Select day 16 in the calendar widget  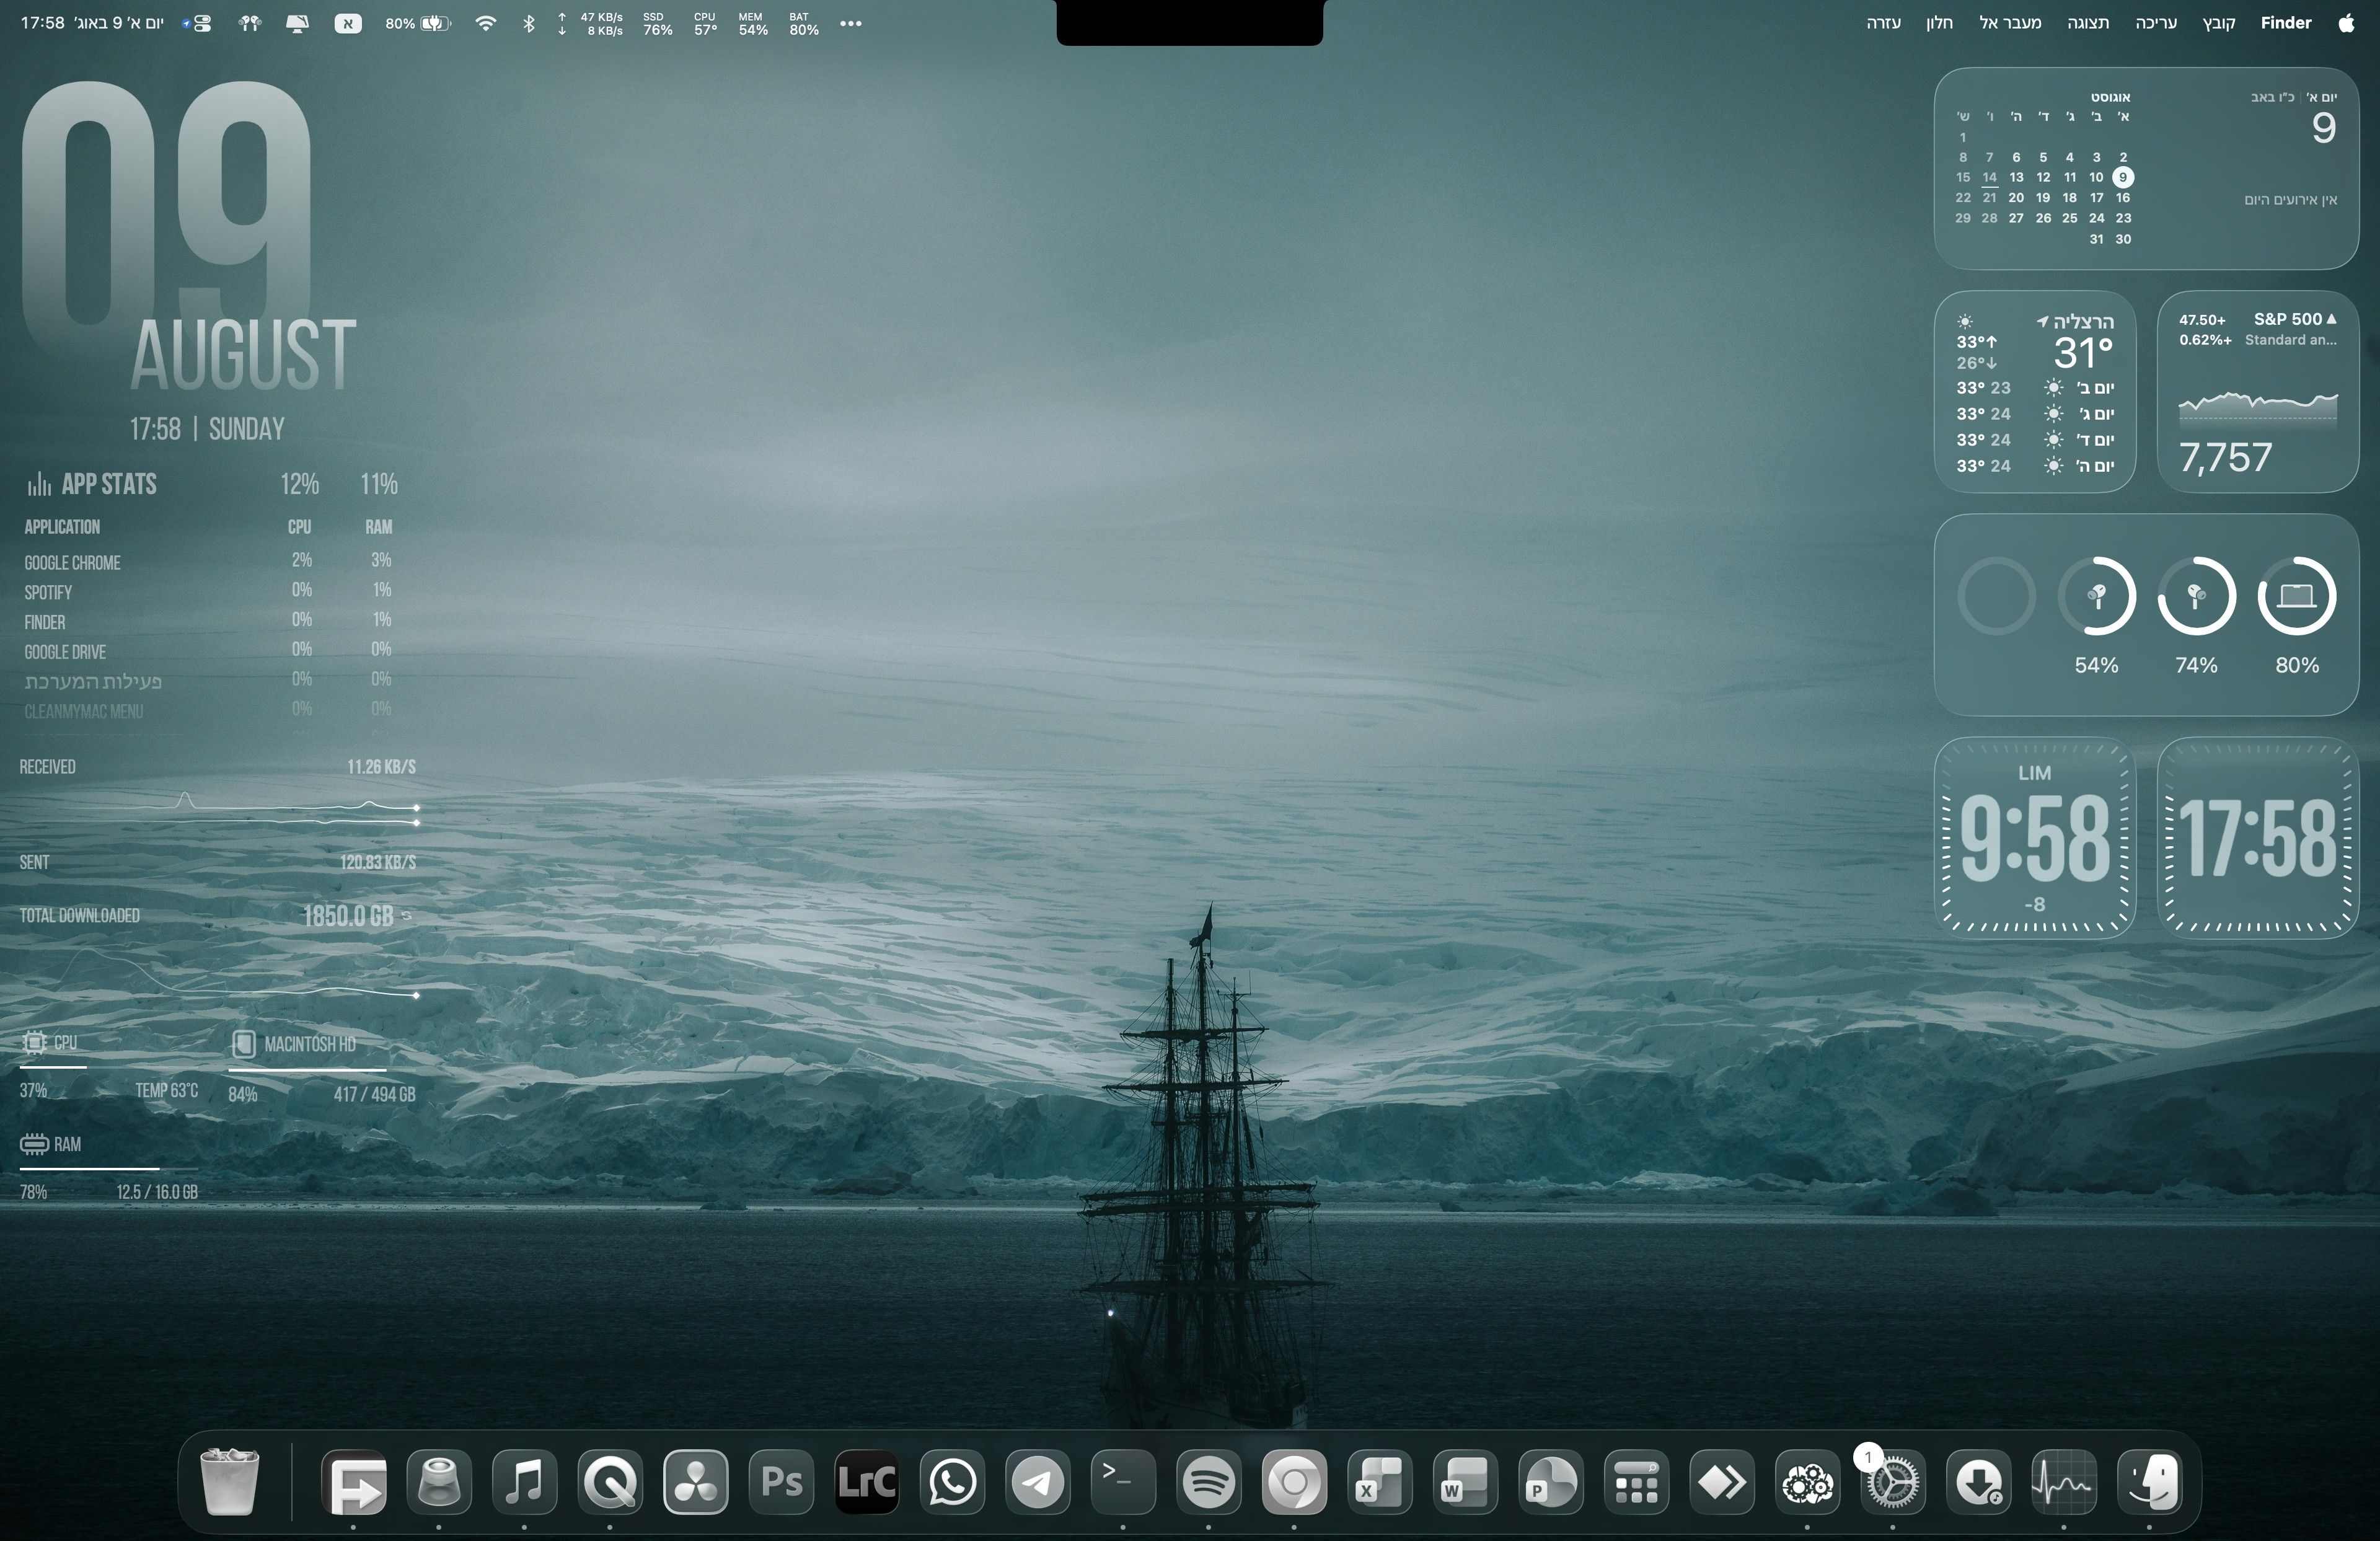2123,198
